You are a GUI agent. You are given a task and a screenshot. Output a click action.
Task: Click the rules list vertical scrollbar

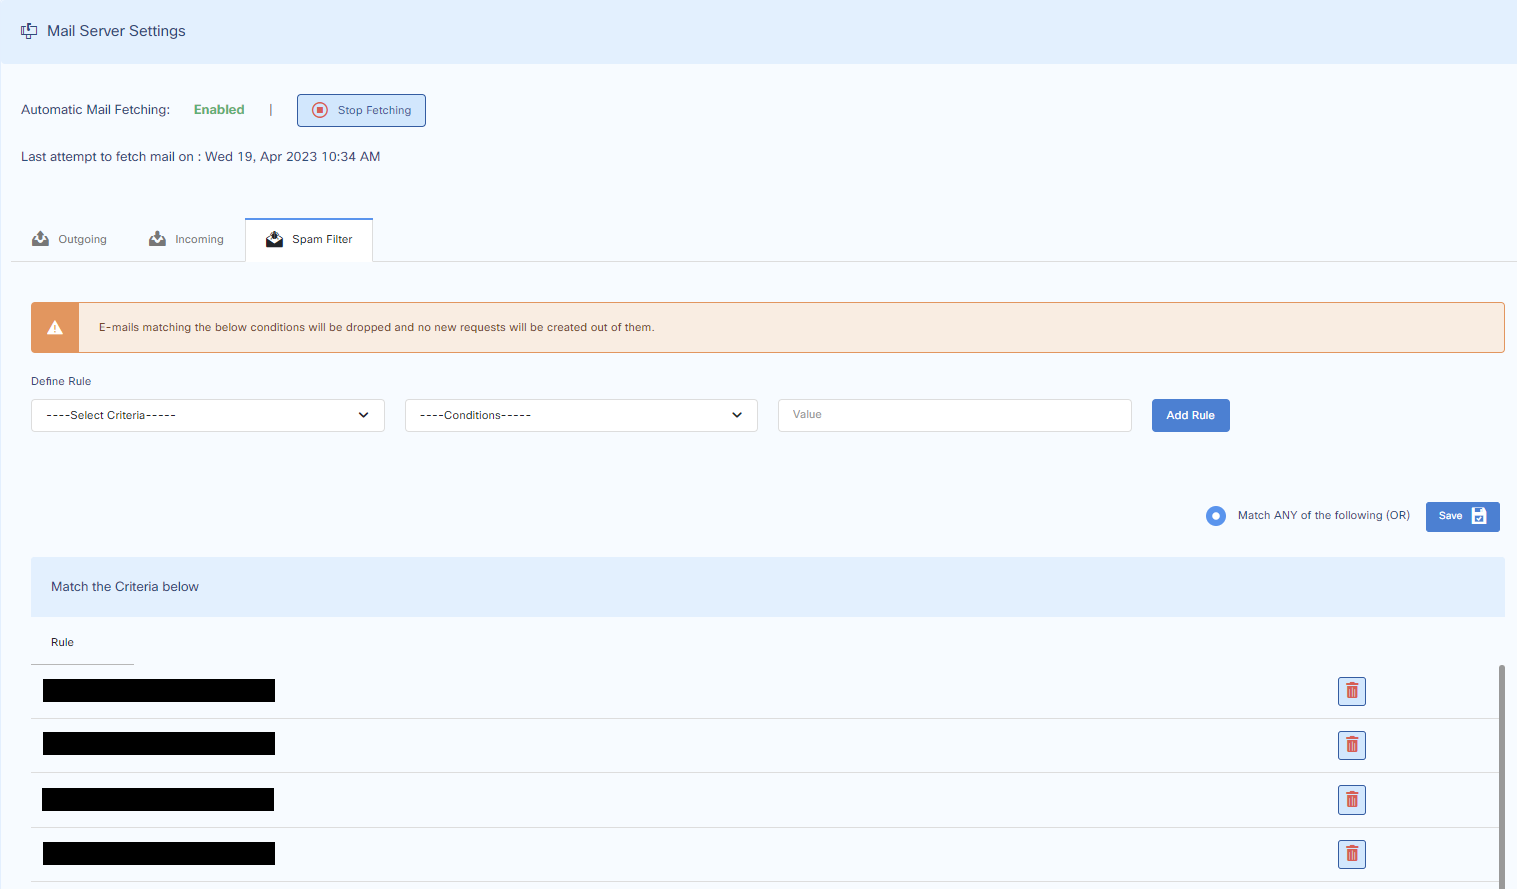1501,775
